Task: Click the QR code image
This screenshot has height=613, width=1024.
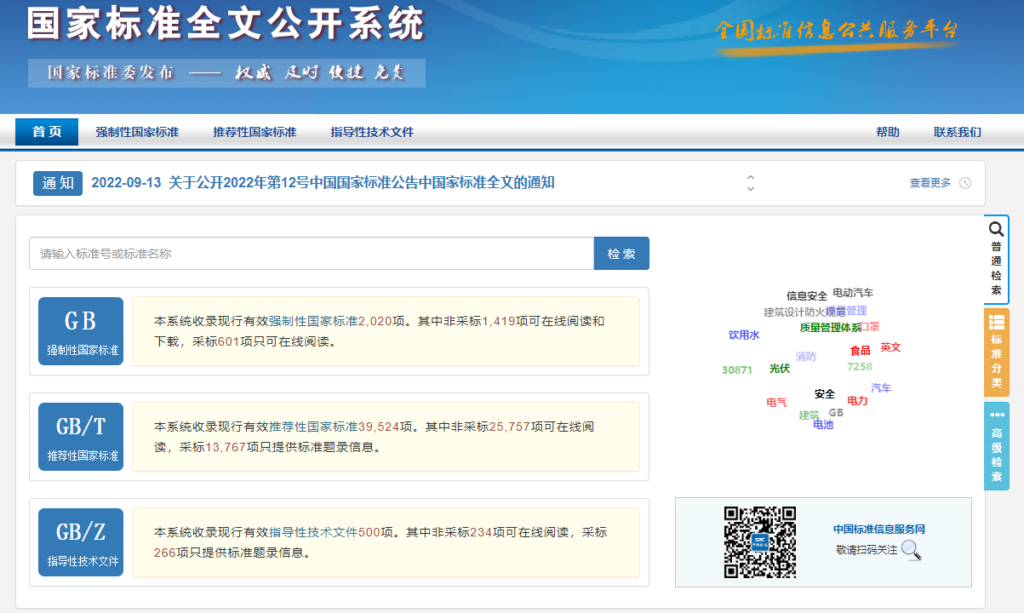Action: 760,543
